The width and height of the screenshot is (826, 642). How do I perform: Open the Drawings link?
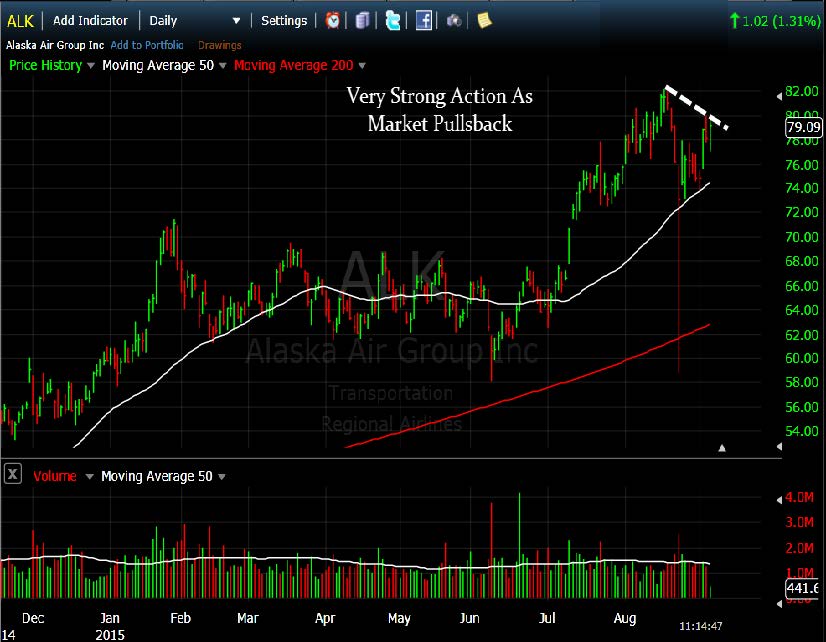[x=220, y=45]
